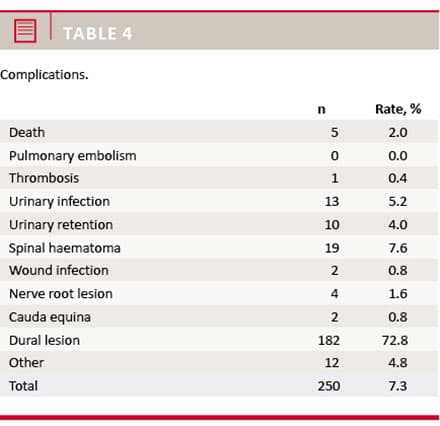Select the Wound infection row label
Image resolution: width=440 pixels, height=426 pixels.
pyautogui.click(x=59, y=270)
